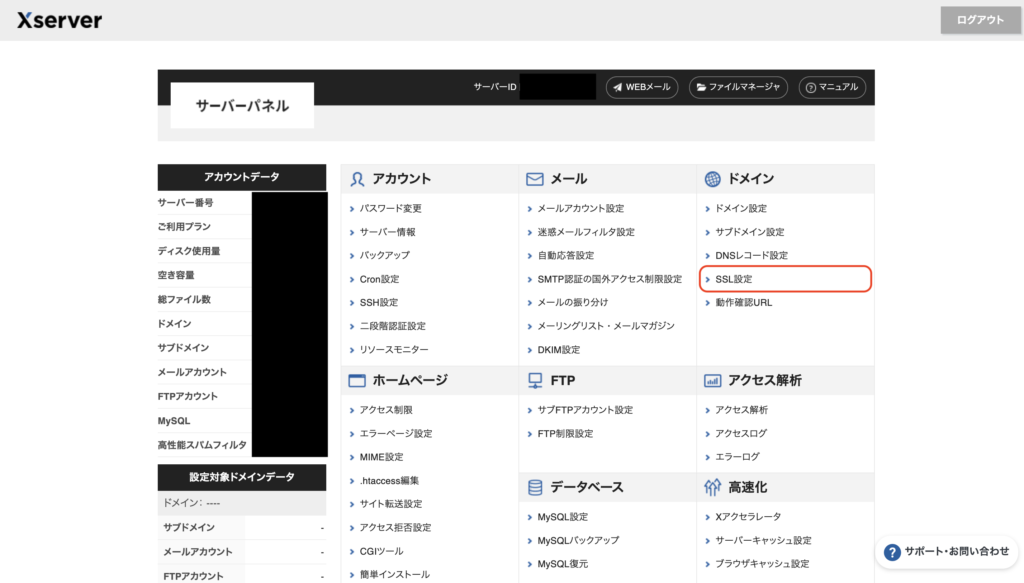Screen dimensions: 1024x583
Task: Open Cron設定 link
Action: tap(379, 279)
